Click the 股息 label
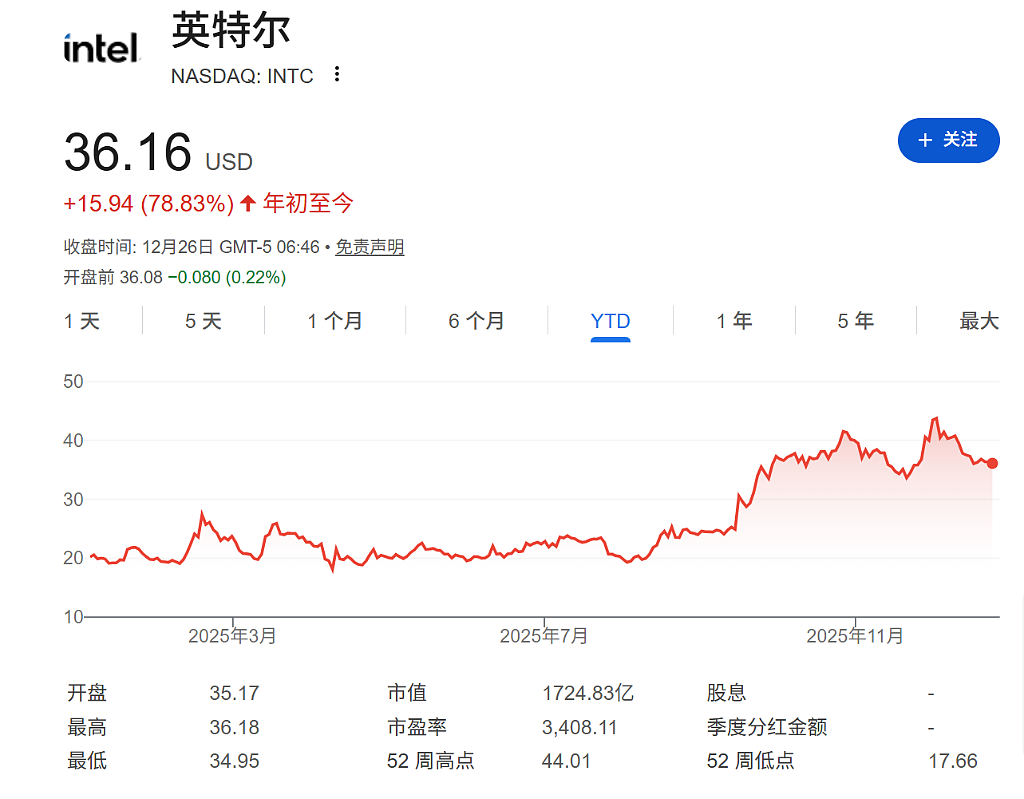The width and height of the screenshot is (1024, 799). (x=726, y=693)
